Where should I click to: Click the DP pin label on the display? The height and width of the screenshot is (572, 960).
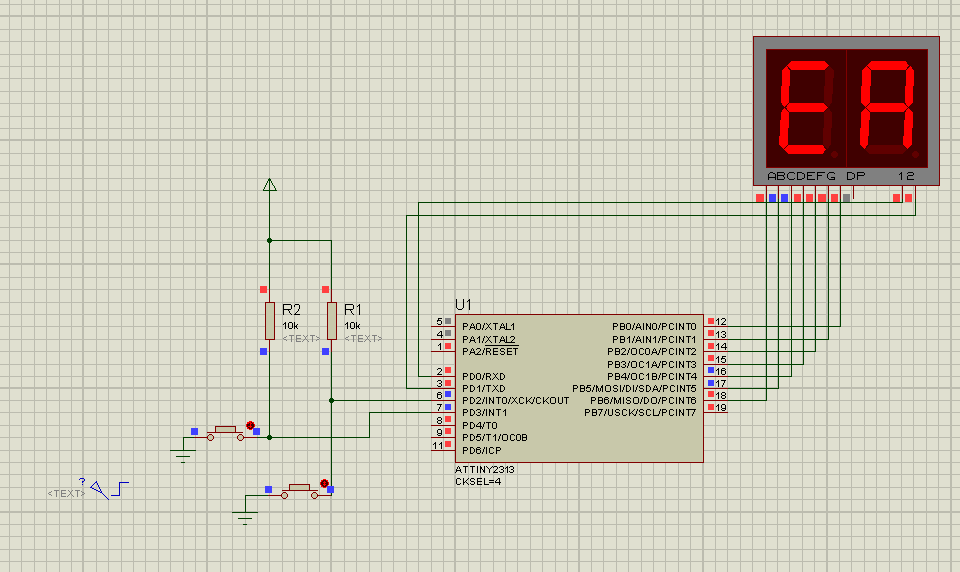click(x=855, y=177)
